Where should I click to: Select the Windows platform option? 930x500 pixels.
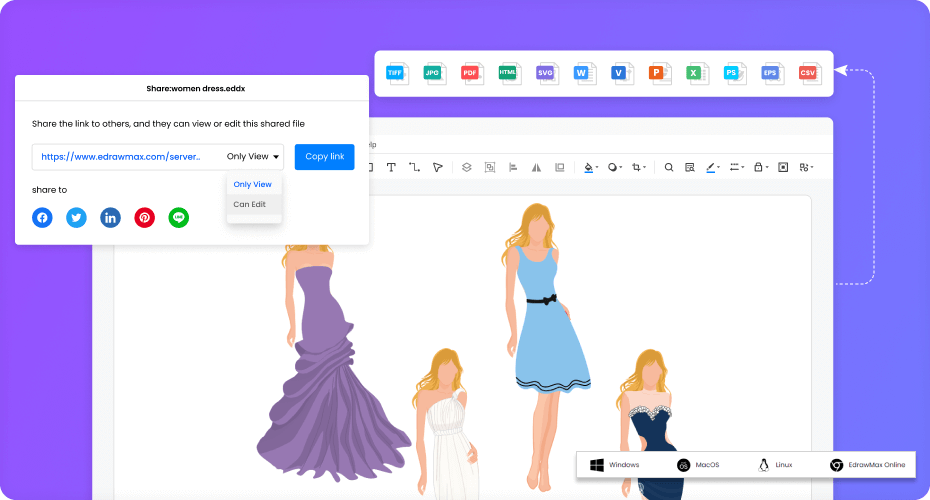(614, 465)
